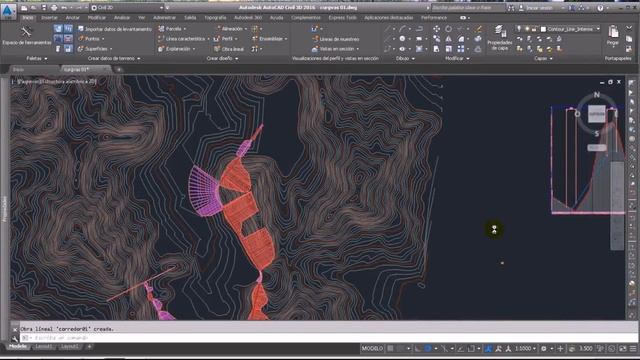Toggle the layer on/off lightbulb icon

tap(519, 29)
